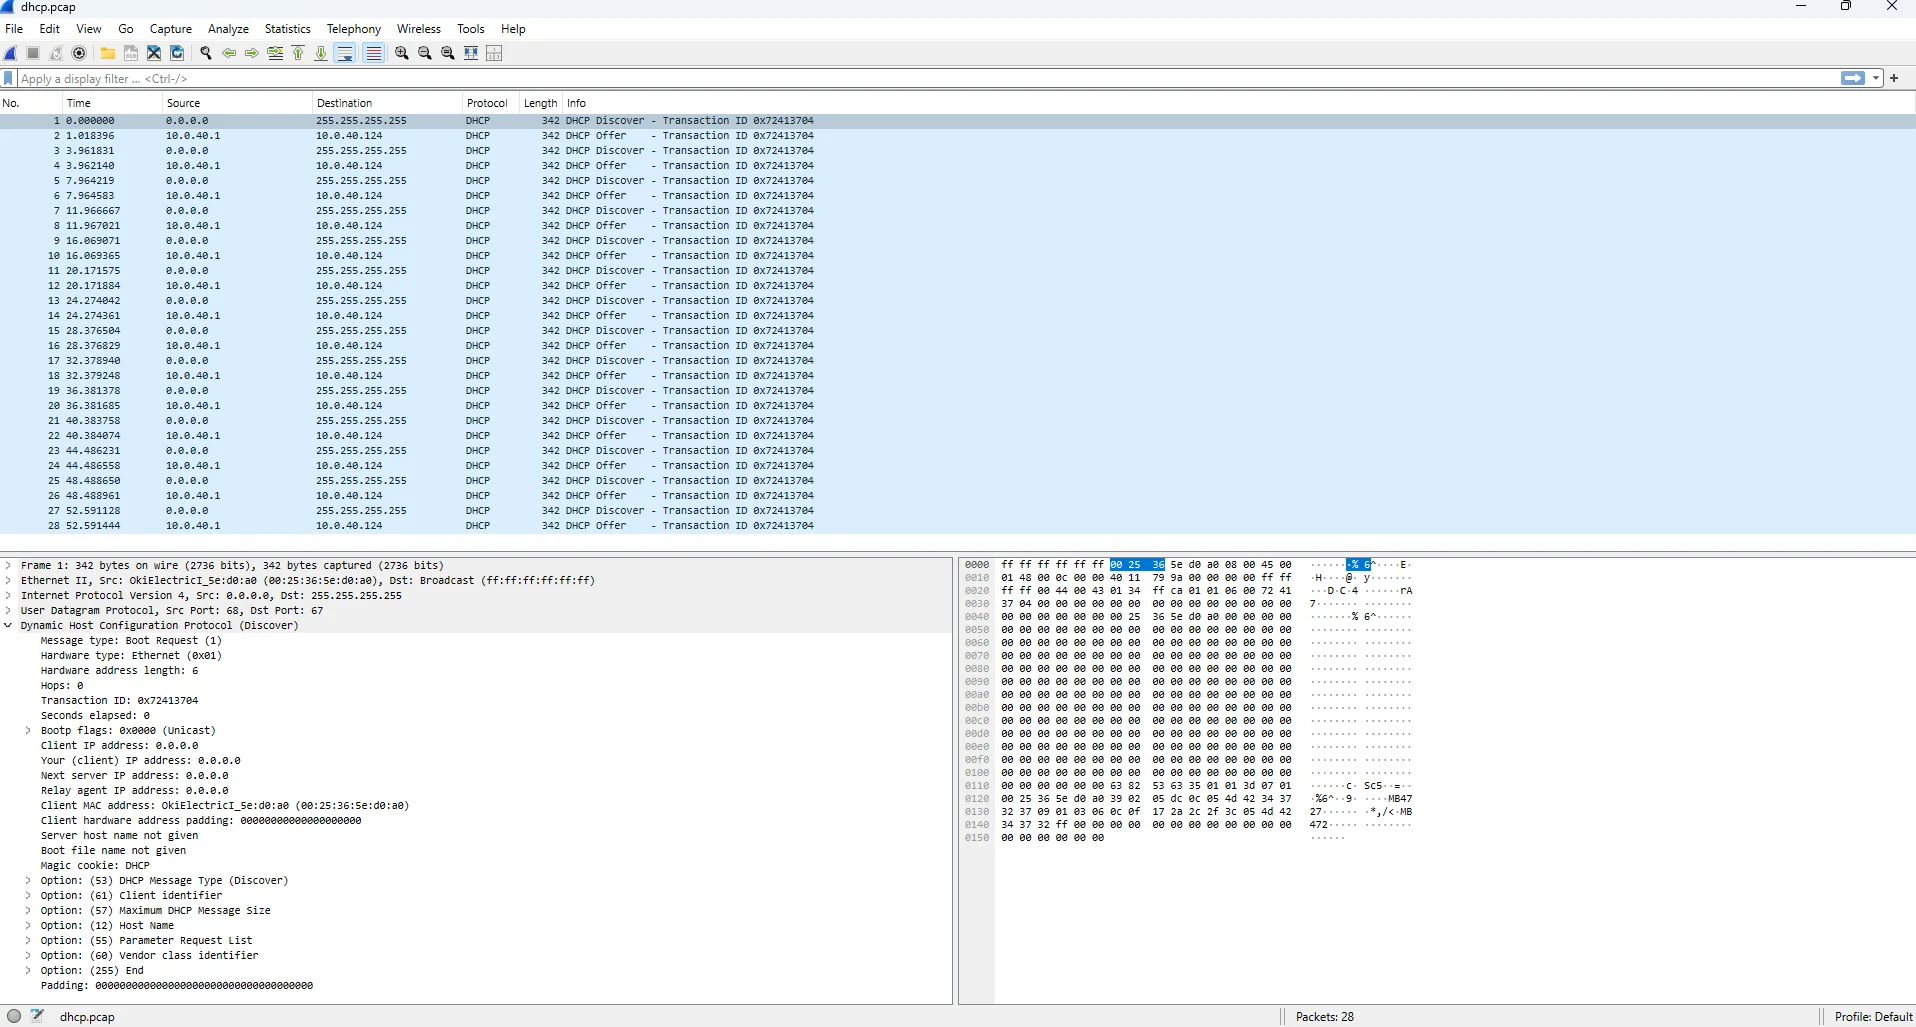The height and width of the screenshot is (1027, 1916).
Task: Select packet 15 at time 28.376504
Action: [958, 330]
